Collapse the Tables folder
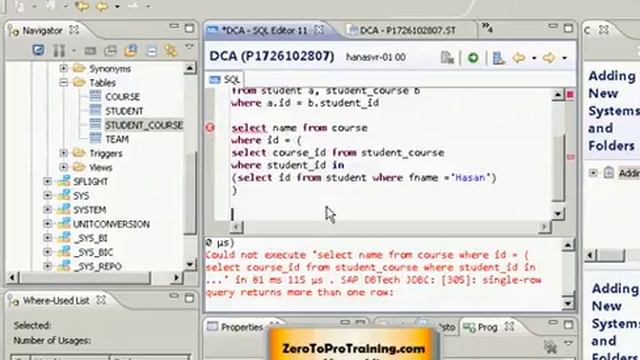640x360 pixels. [x=63, y=82]
